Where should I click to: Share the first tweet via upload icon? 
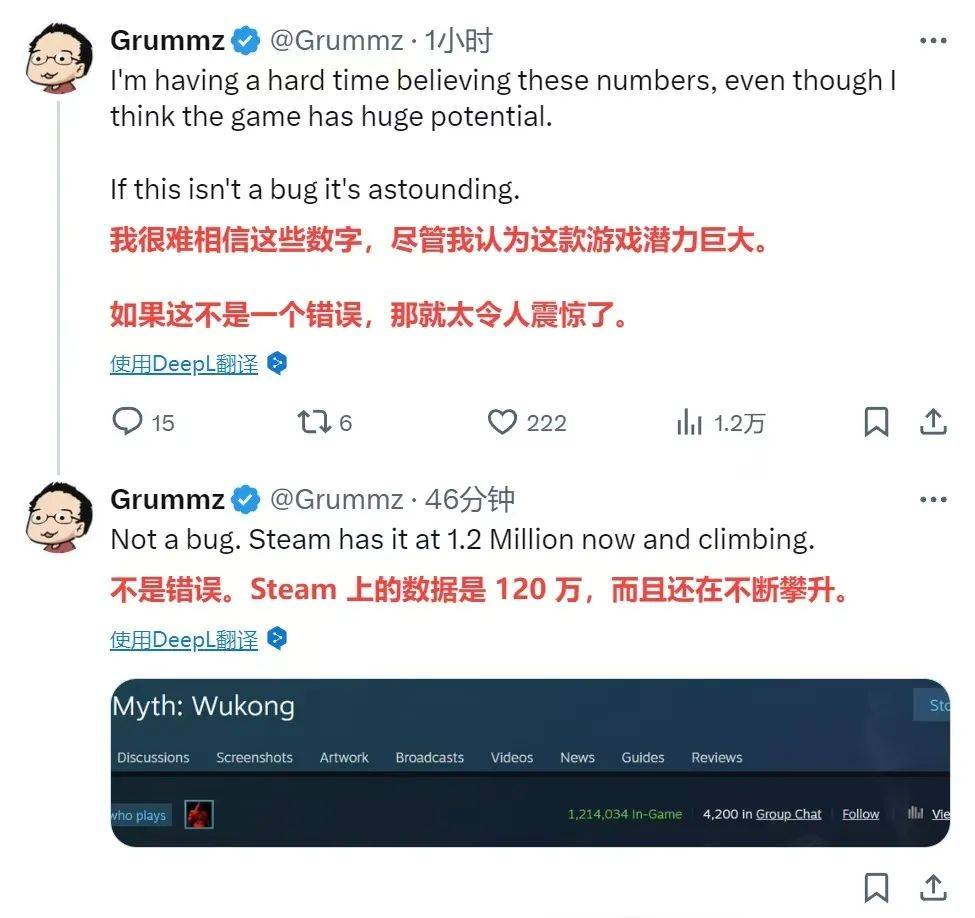point(933,422)
